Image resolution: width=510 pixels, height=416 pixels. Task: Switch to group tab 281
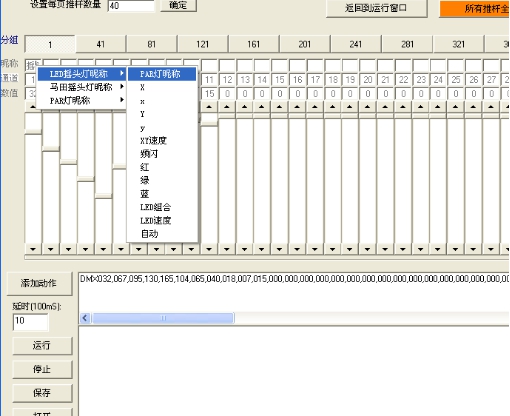pyautogui.click(x=407, y=44)
